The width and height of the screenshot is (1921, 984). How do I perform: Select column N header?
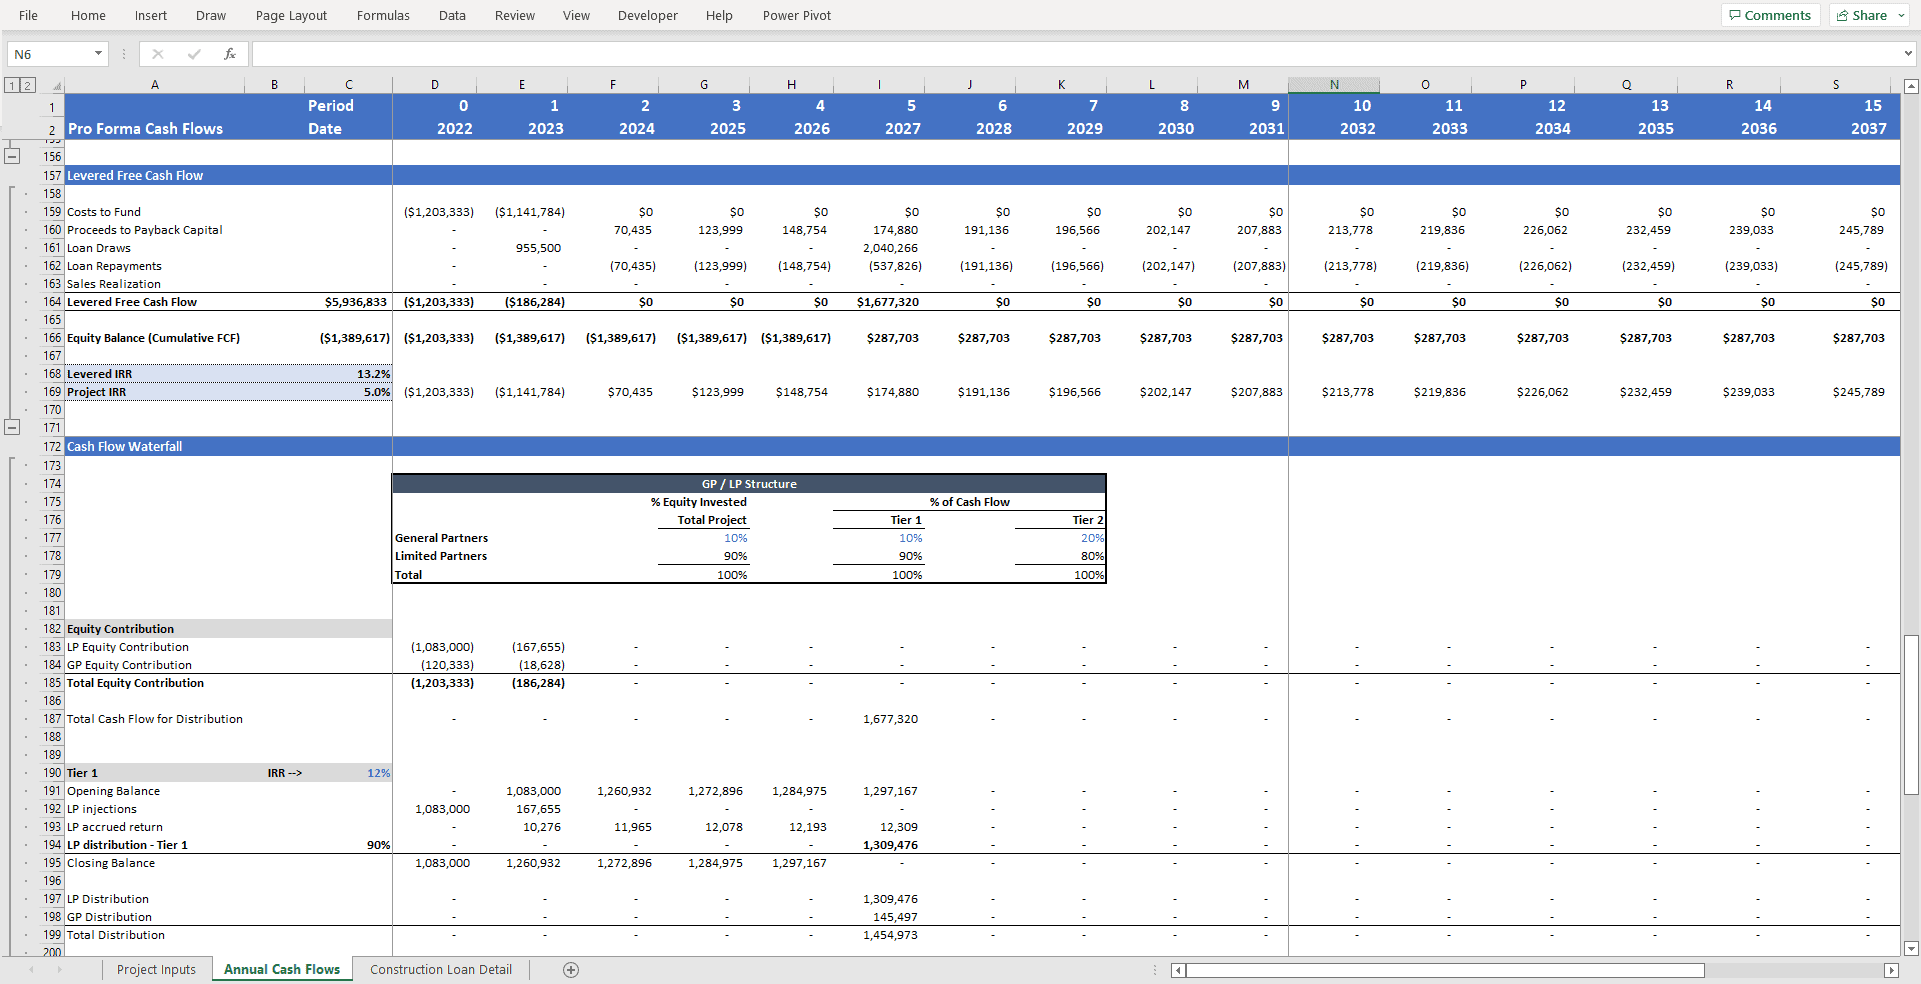(1334, 85)
